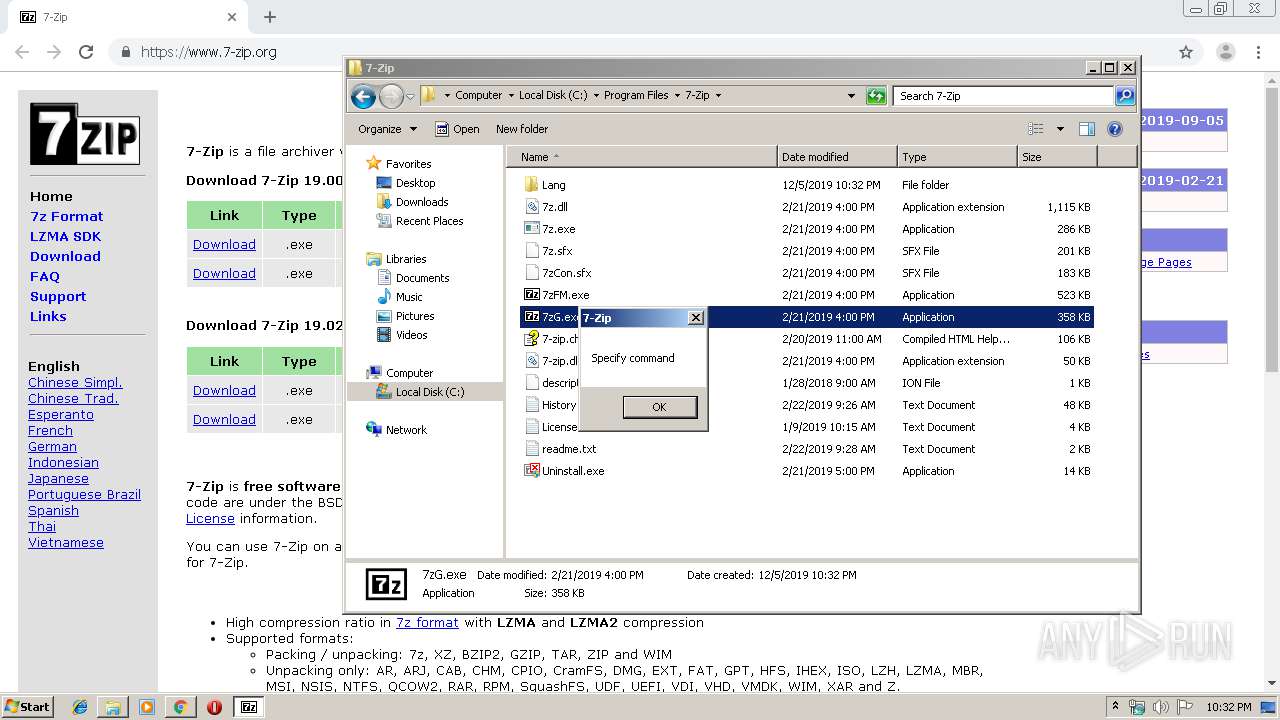The height and width of the screenshot is (720, 1280).
Task: Open the recent locations dropdown arrow
Action: coord(410,97)
